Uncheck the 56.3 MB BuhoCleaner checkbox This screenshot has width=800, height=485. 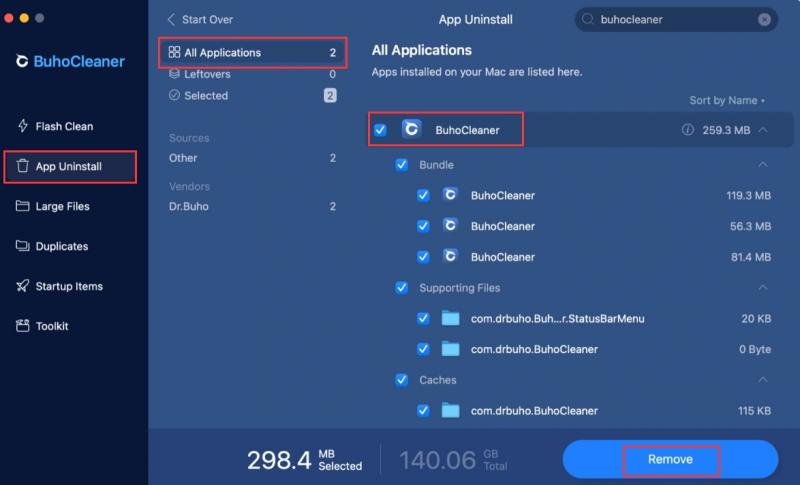[x=423, y=226]
